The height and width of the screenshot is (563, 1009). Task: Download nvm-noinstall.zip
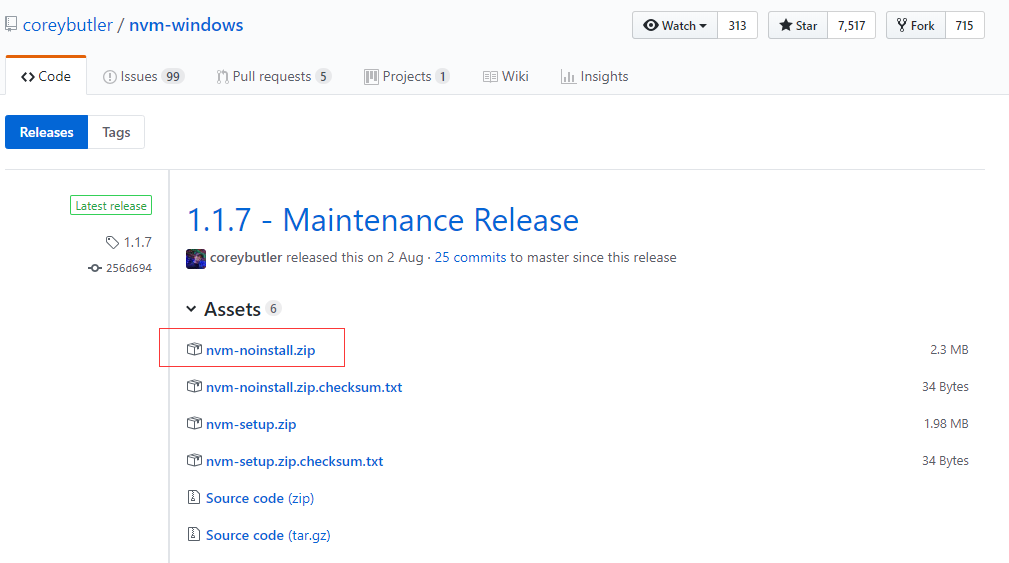tap(261, 350)
